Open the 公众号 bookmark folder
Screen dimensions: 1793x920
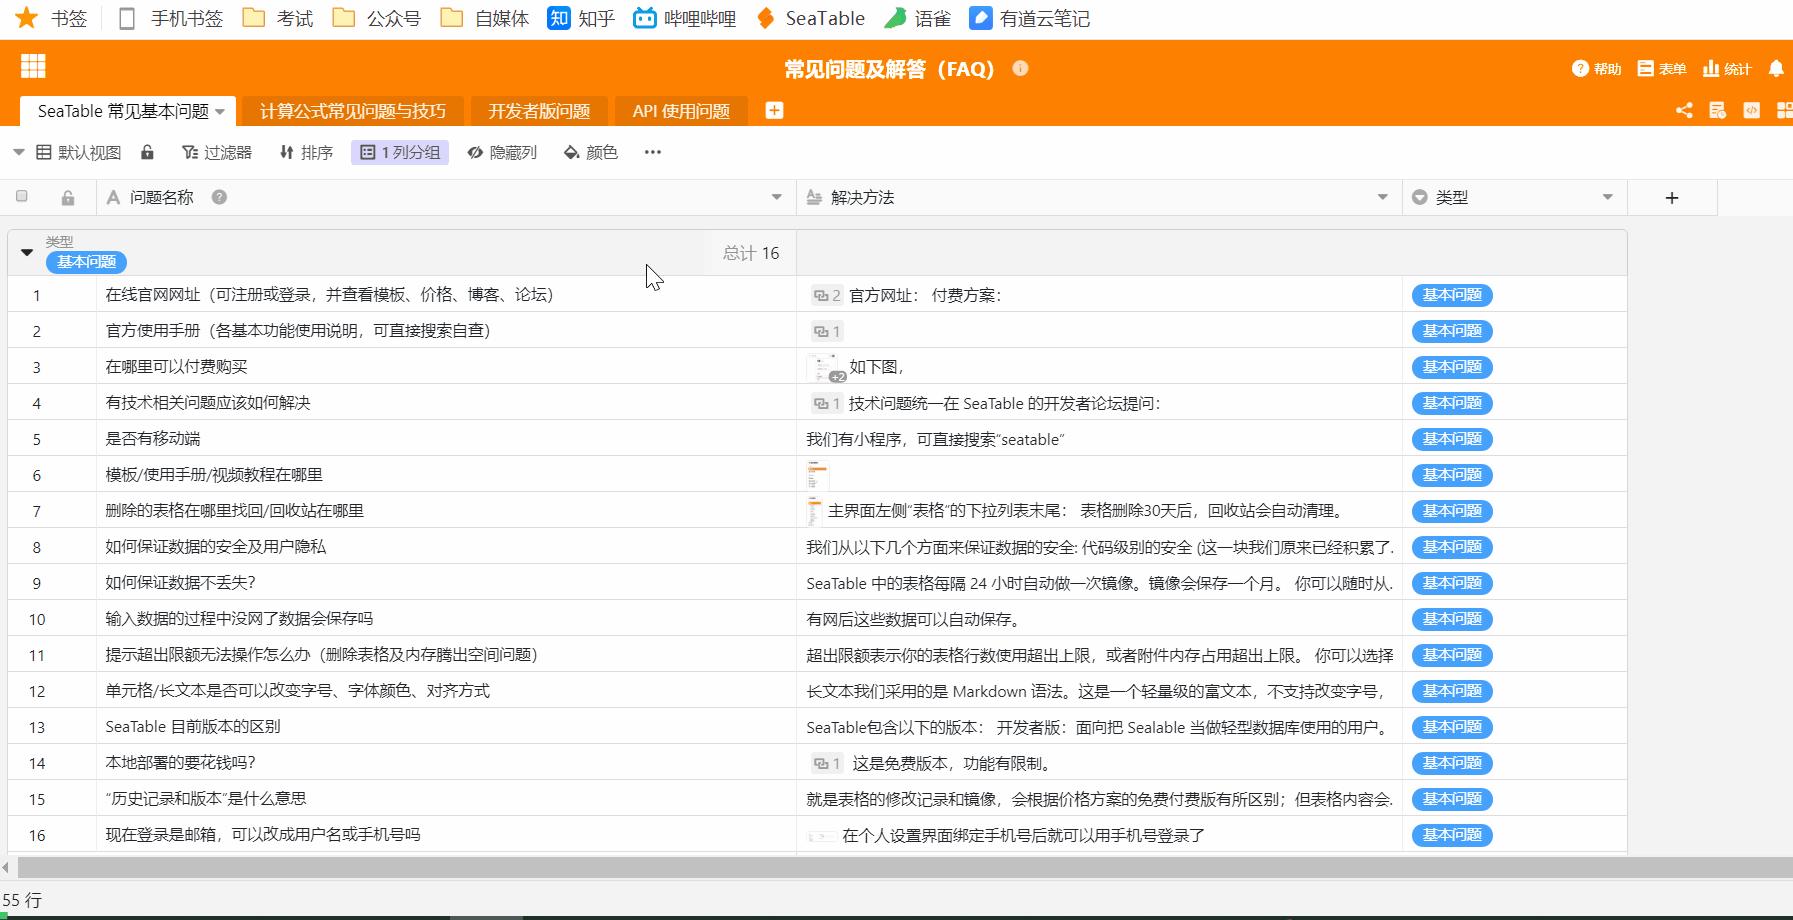[x=377, y=18]
